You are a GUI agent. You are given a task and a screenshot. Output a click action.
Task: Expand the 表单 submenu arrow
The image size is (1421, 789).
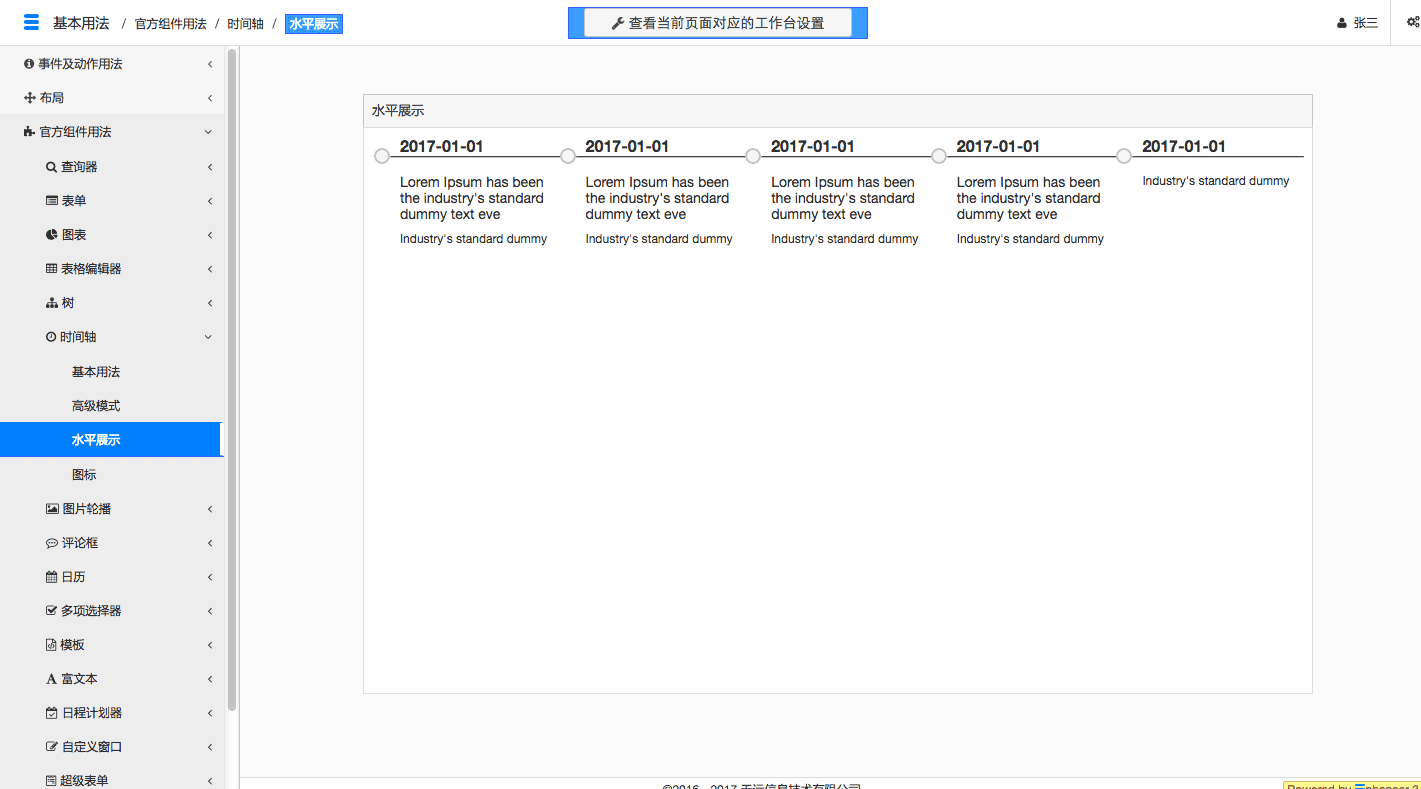coord(210,201)
